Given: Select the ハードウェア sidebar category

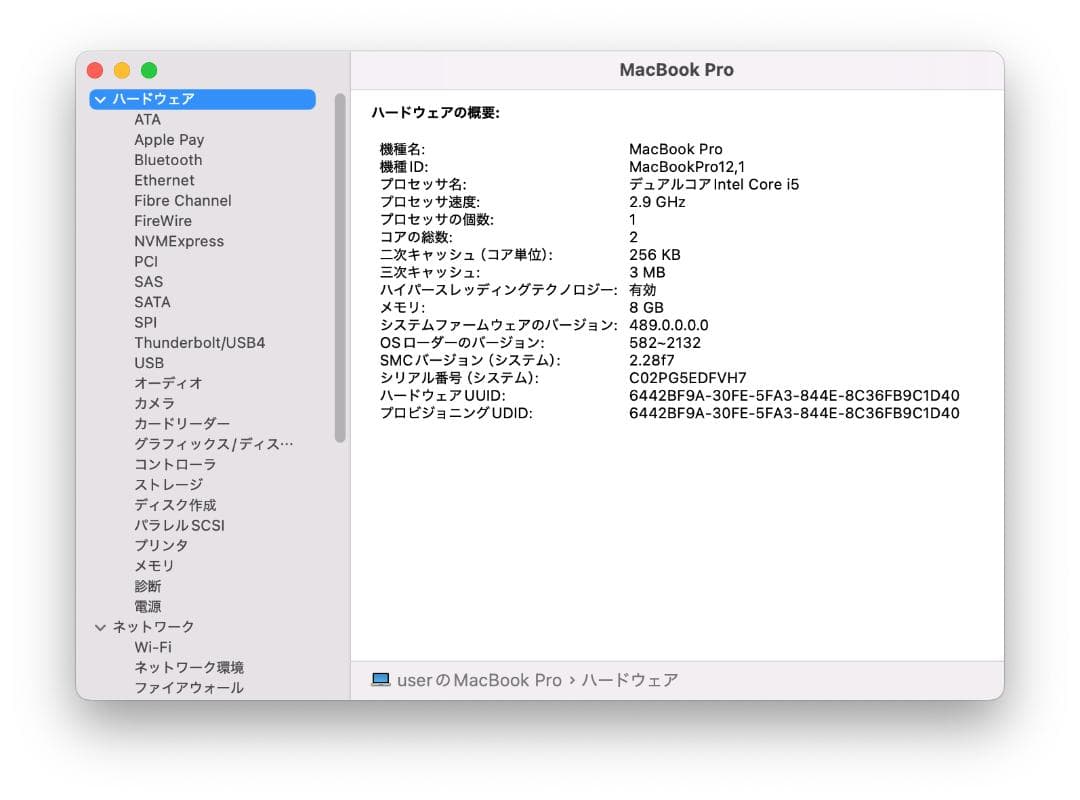Looking at the screenshot, I should (x=202, y=100).
